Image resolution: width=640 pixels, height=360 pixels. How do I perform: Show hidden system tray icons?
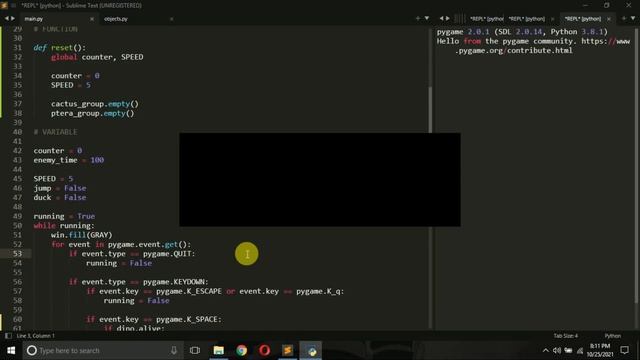click(x=545, y=350)
